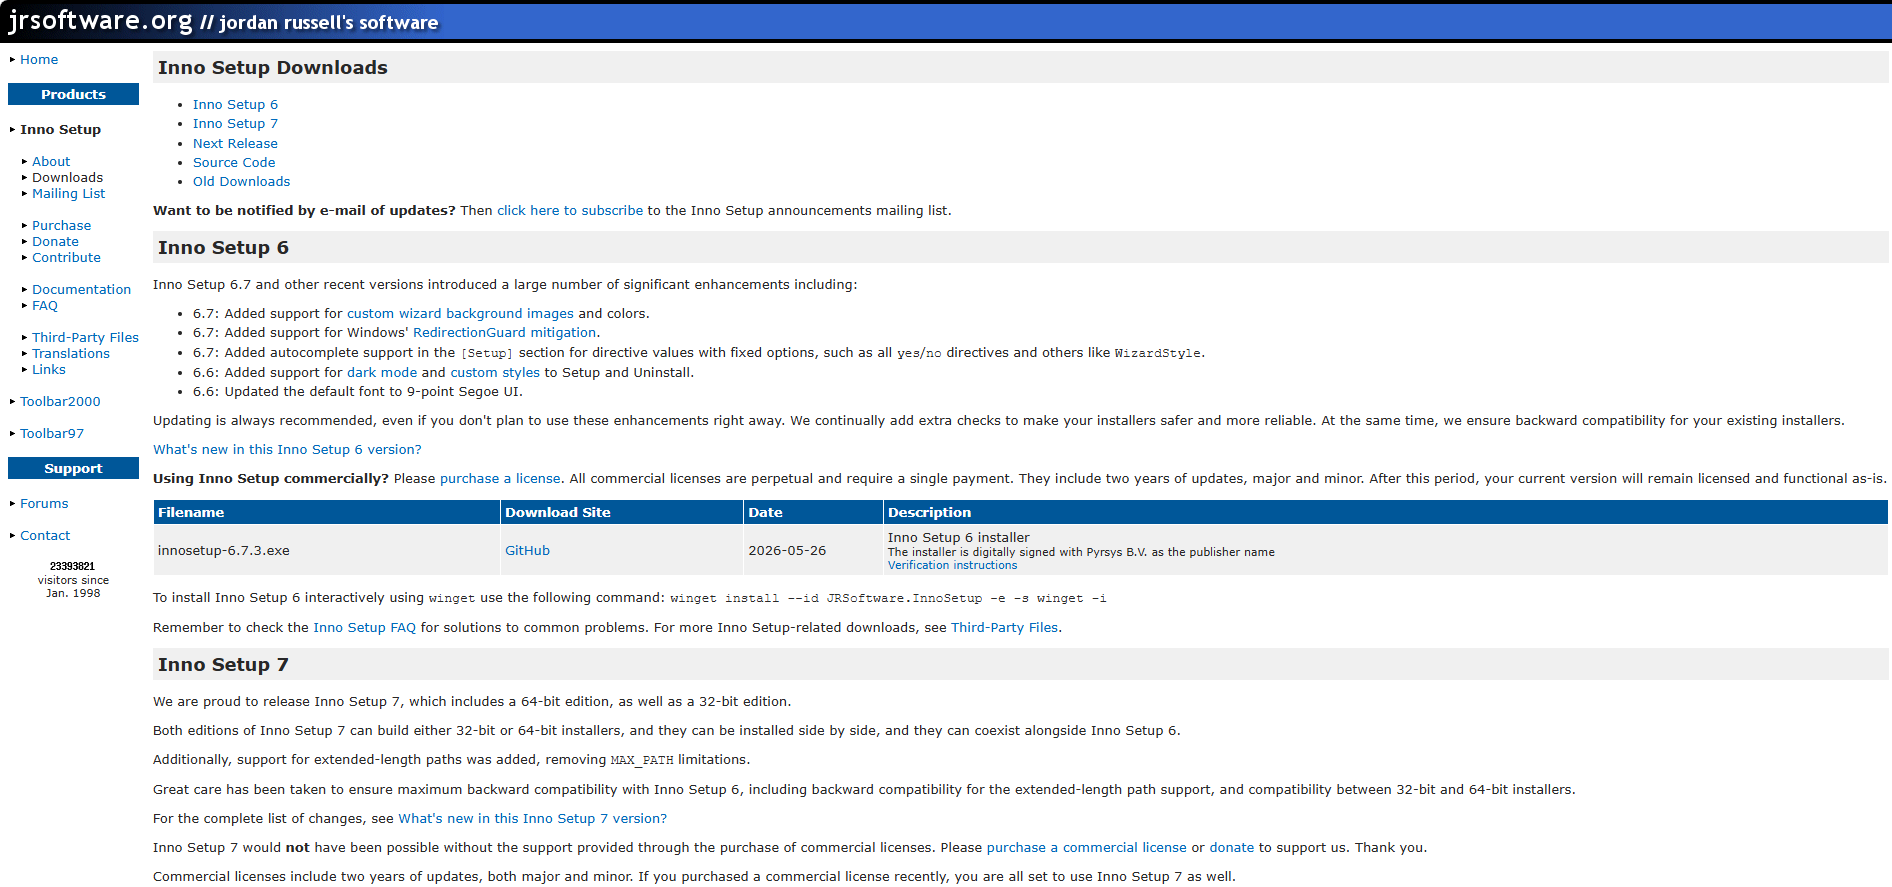Open Third-Party Files link below the download table
Viewport: 1892px width, 887px height.
(1004, 628)
